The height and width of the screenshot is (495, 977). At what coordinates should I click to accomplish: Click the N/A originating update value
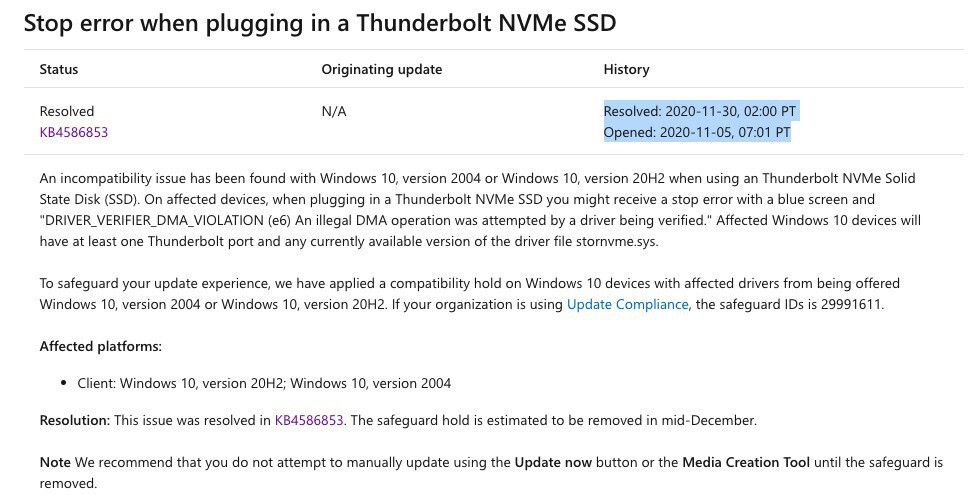point(333,111)
